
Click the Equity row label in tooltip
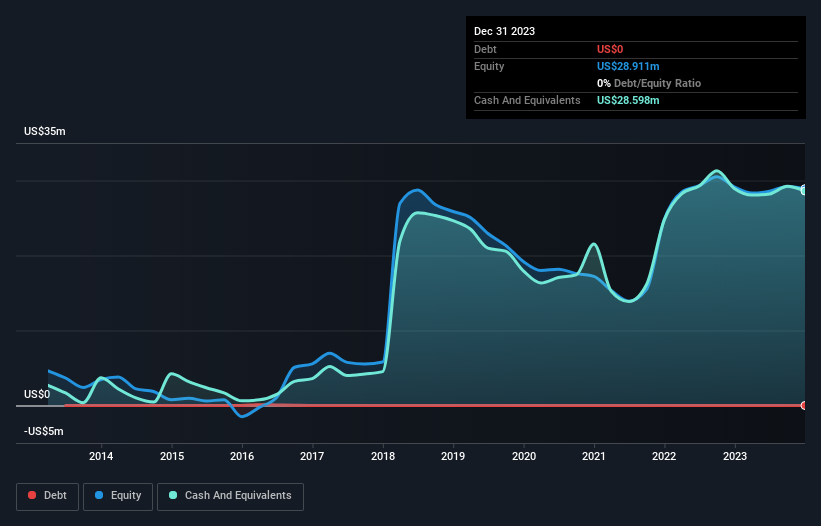click(489, 66)
